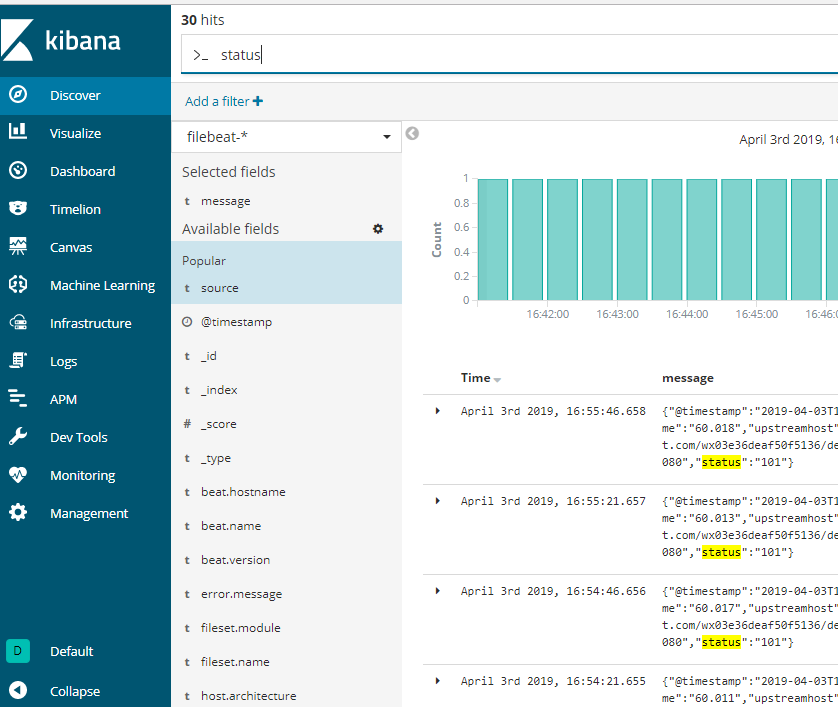Open Dev Tools wrench icon
The width and height of the screenshot is (838, 707).
click(18, 436)
